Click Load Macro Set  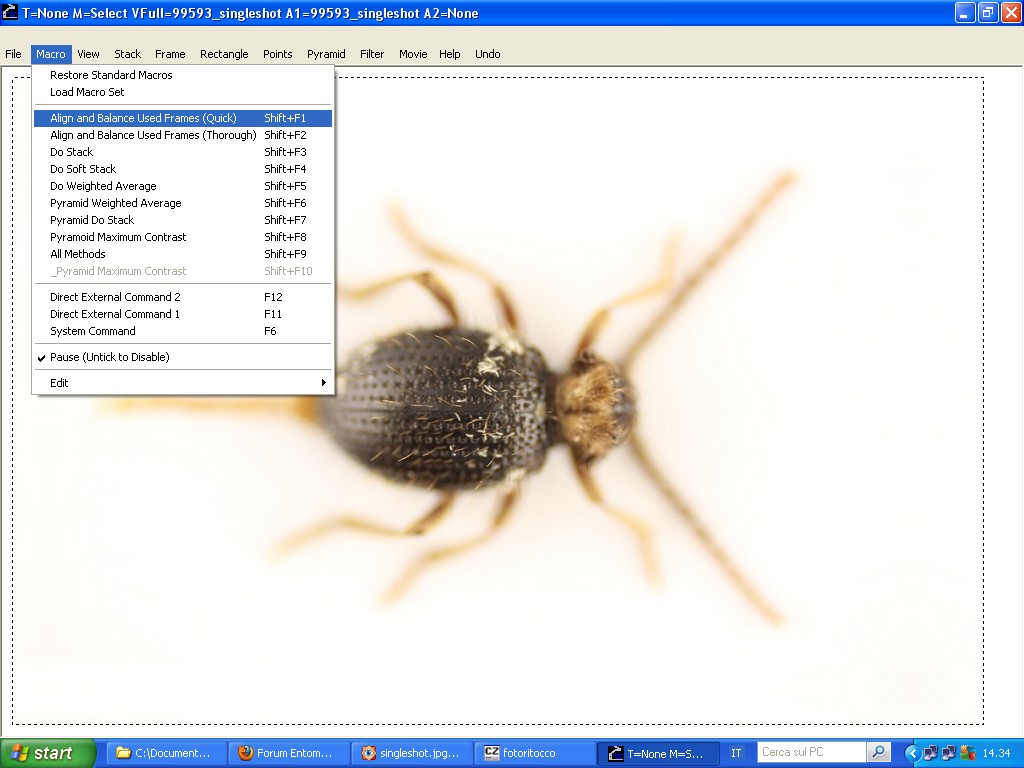pyautogui.click(x=87, y=92)
